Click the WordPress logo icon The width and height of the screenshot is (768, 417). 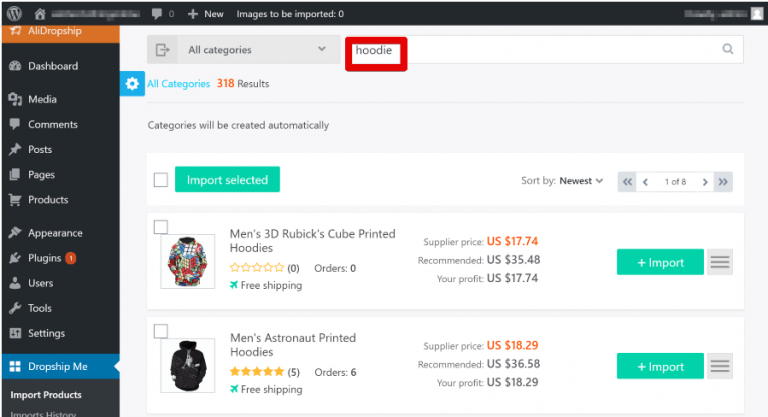click(15, 14)
